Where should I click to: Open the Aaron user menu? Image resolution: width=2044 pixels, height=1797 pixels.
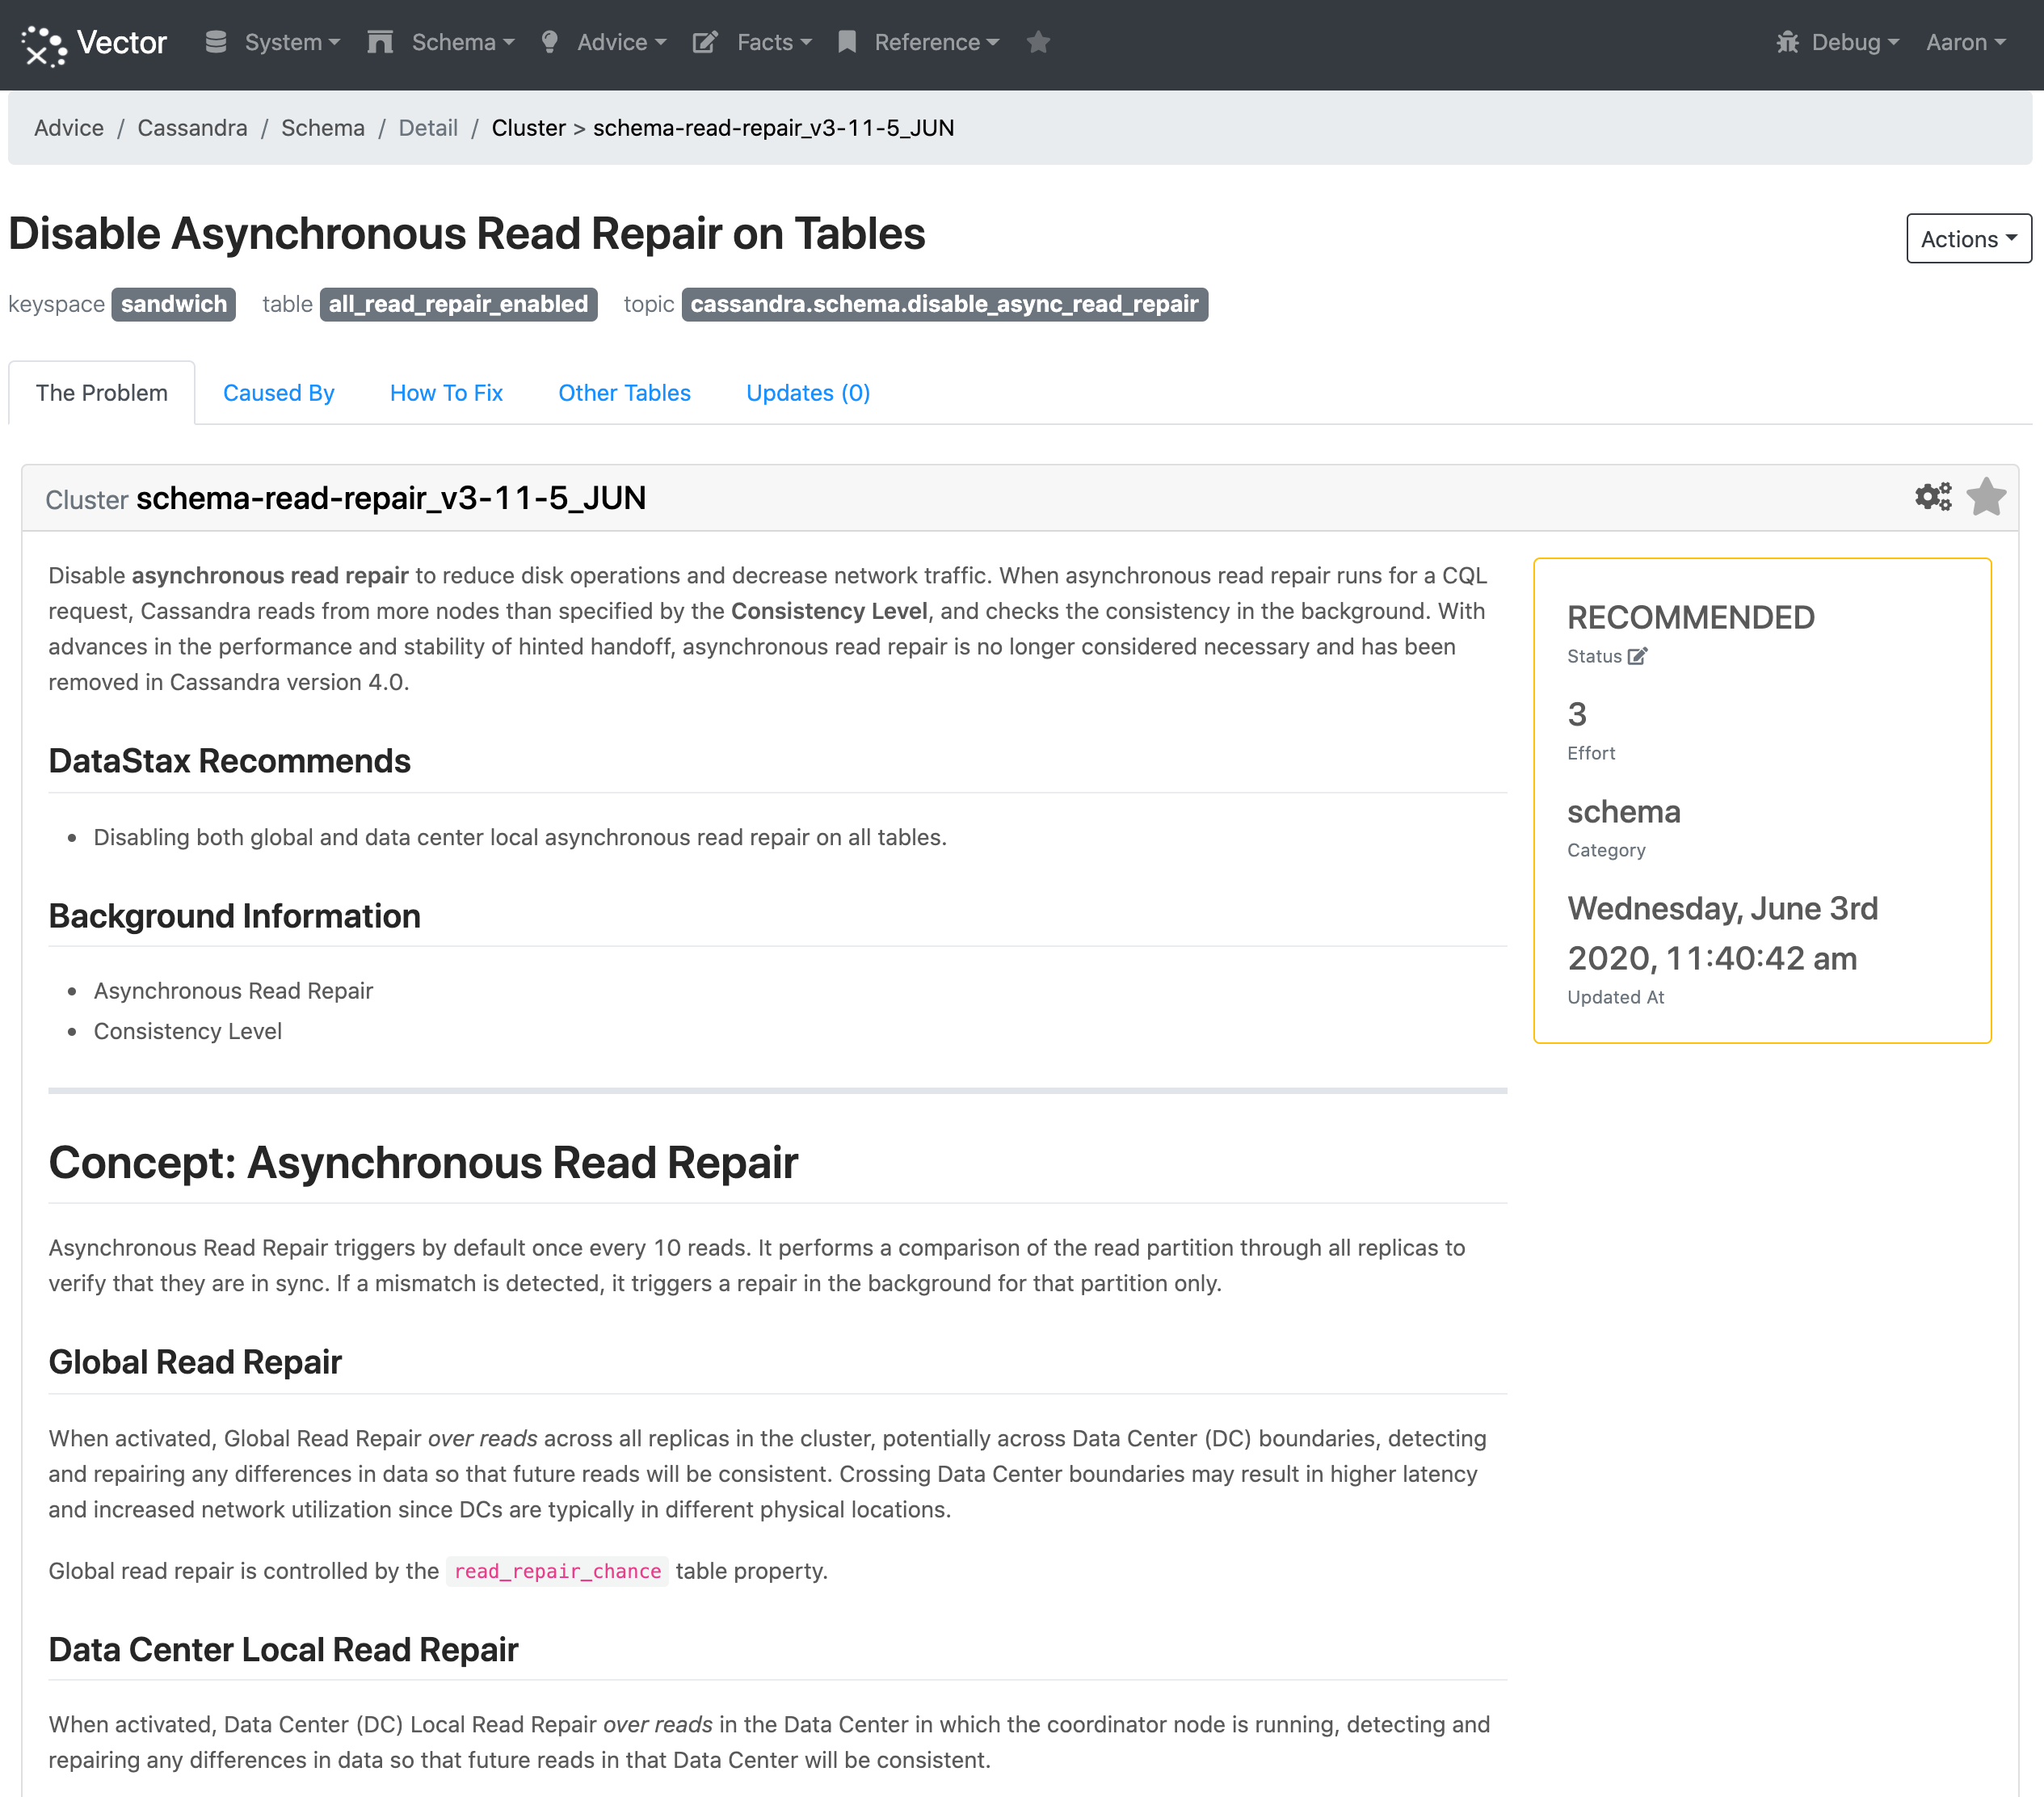click(1965, 42)
